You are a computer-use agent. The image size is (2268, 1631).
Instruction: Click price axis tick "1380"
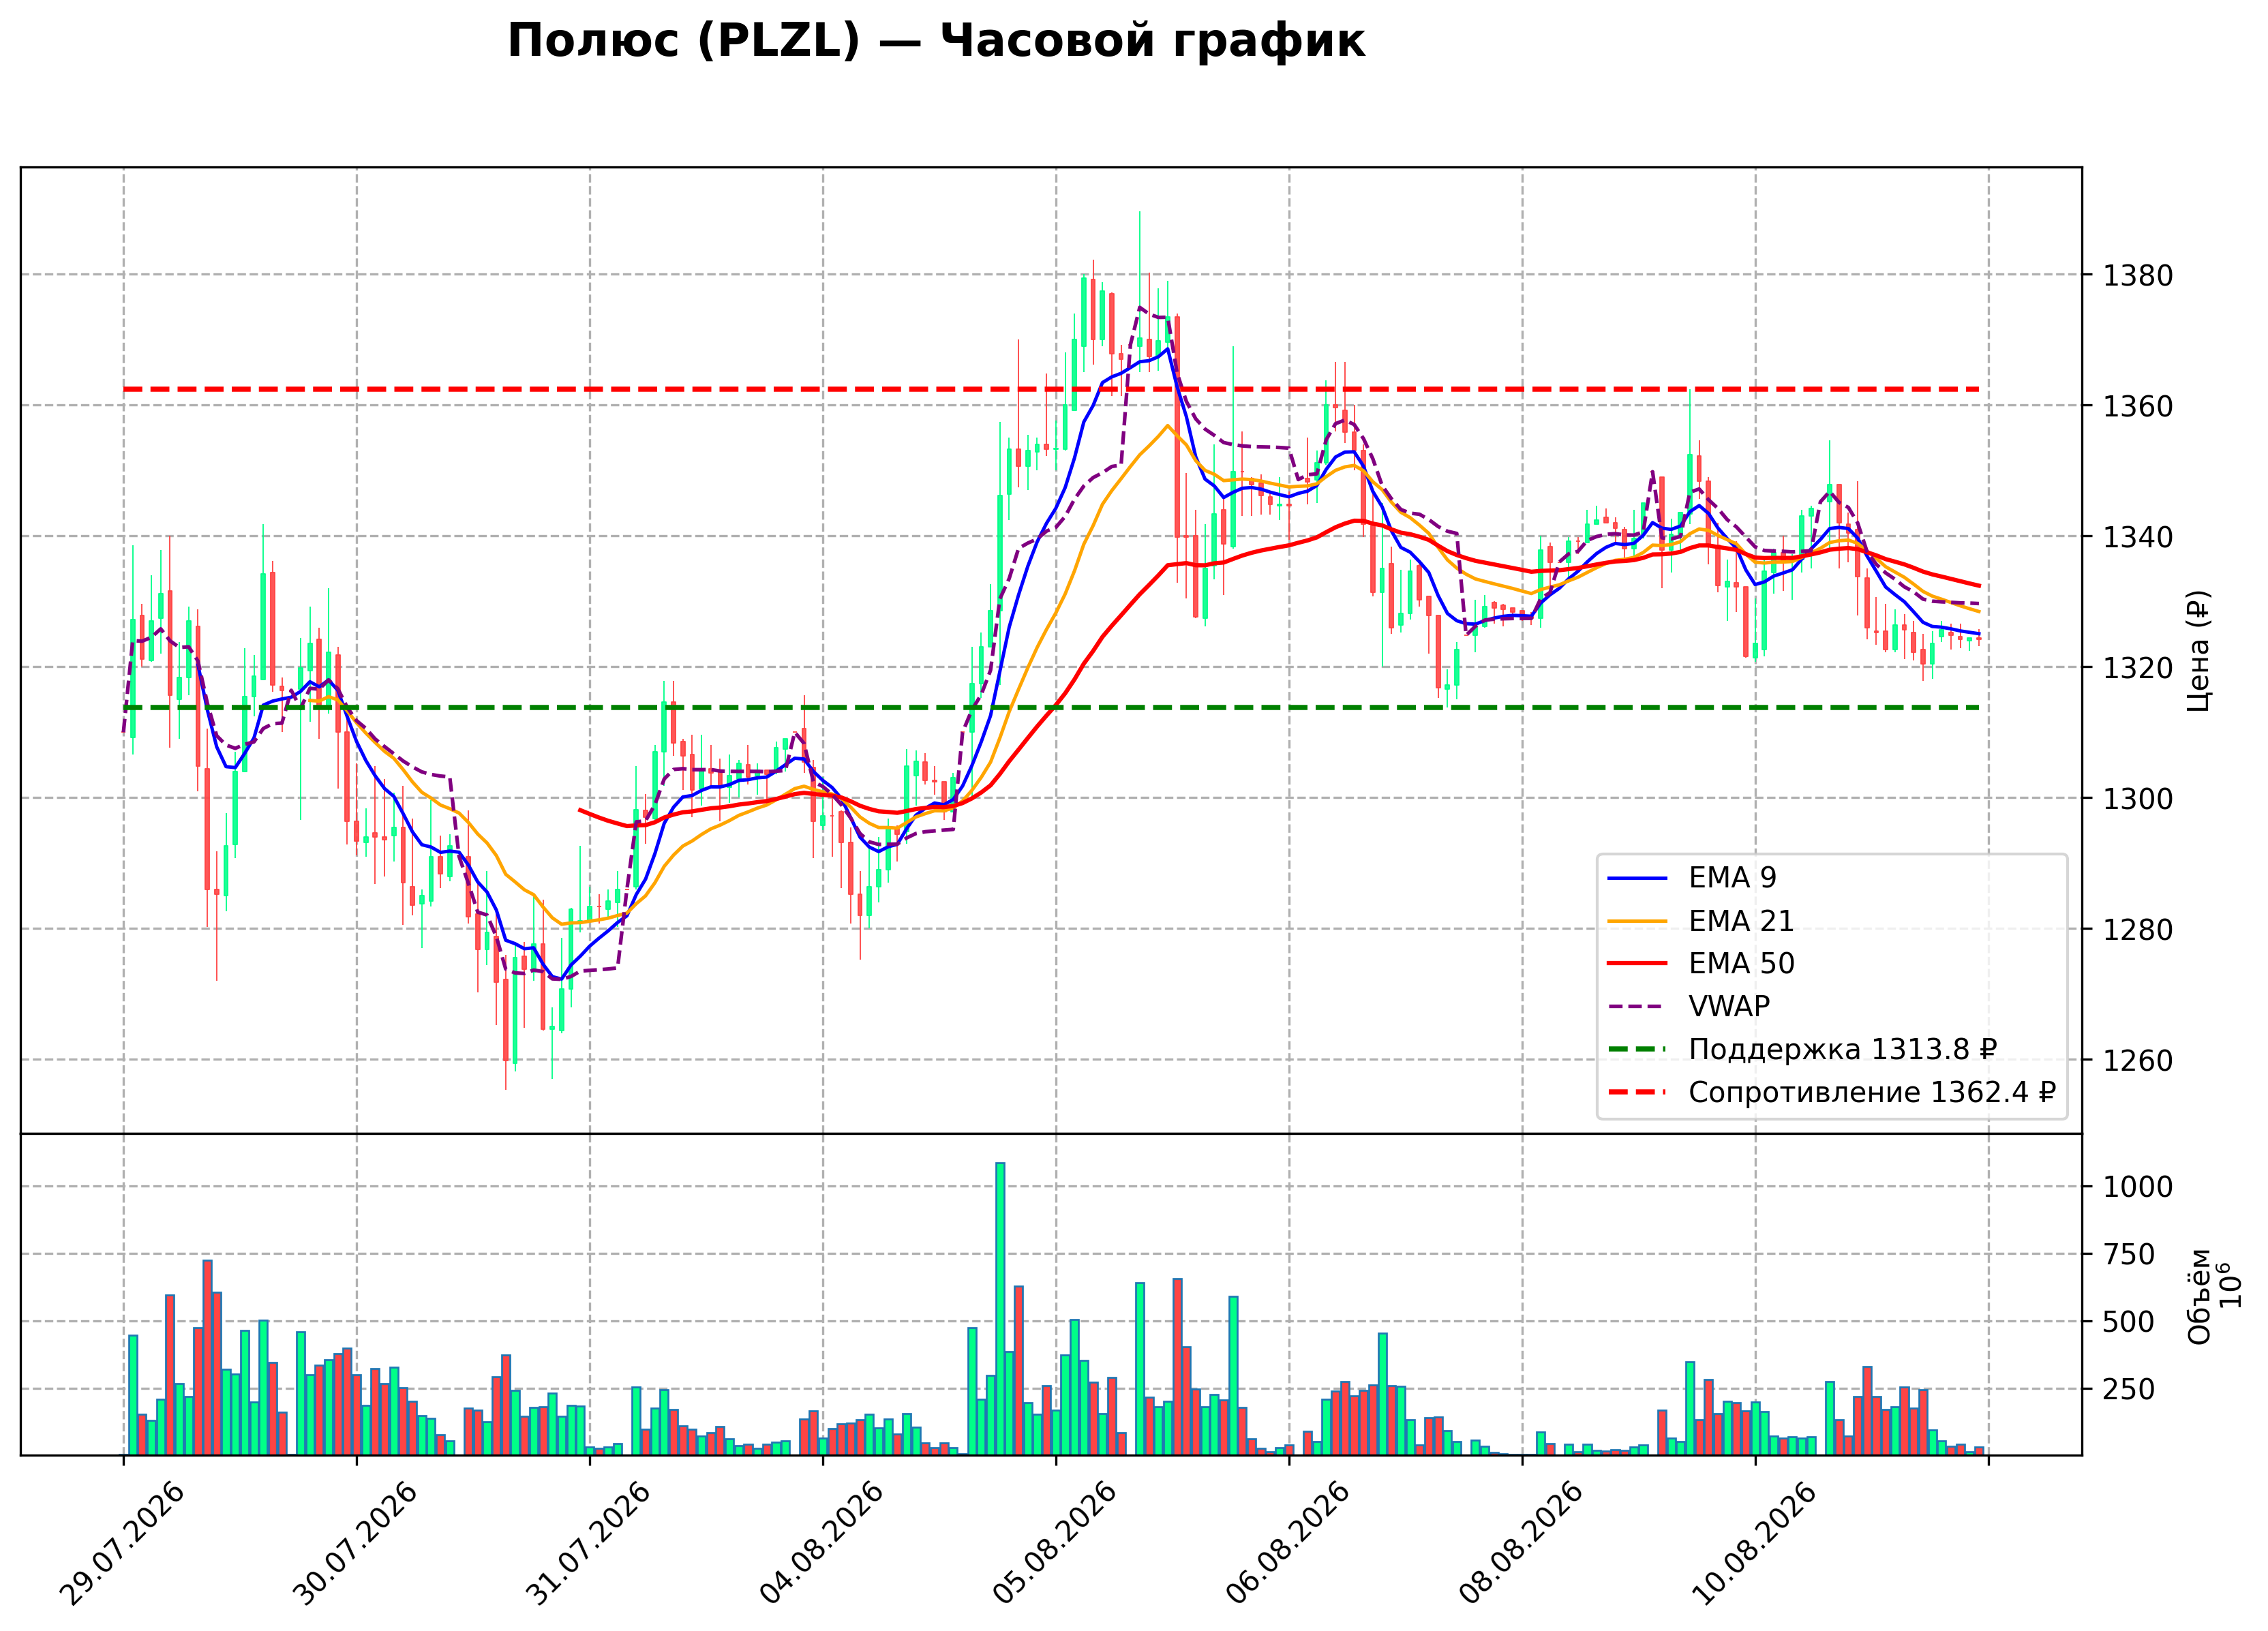click(2138, 276)
